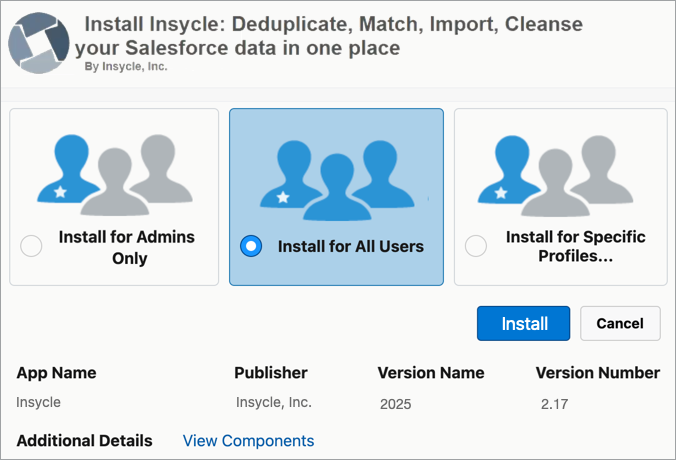Click the All Users group illustration
The width and height of the screenshot is (676, 460).
point(337,181)
